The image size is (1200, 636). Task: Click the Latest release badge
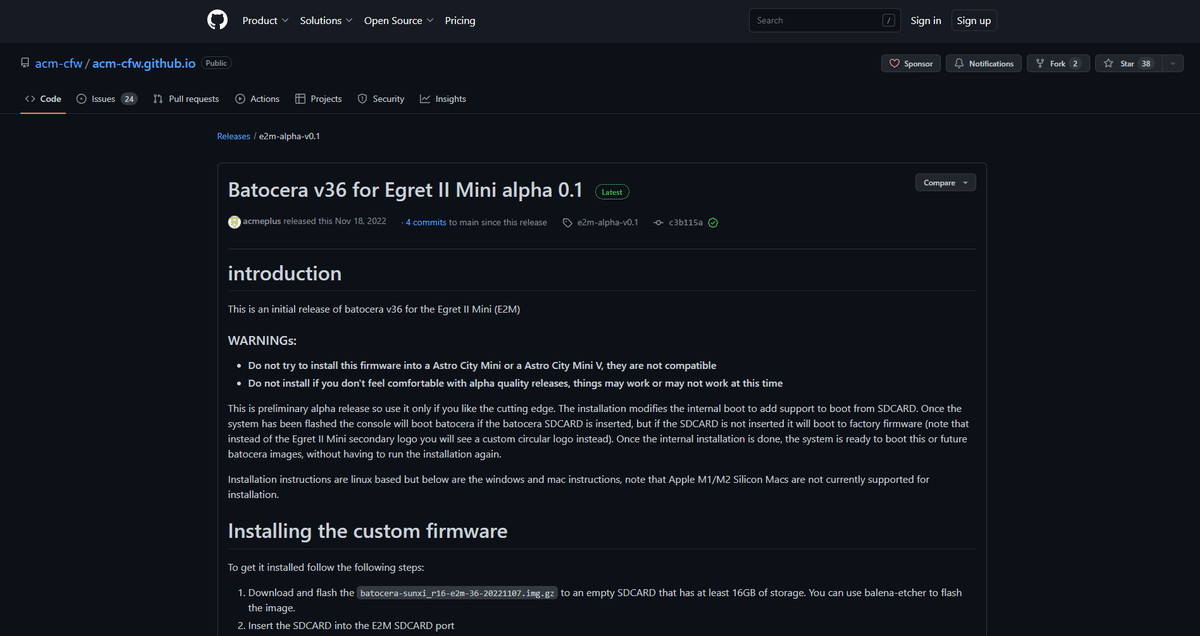[612, 192]
